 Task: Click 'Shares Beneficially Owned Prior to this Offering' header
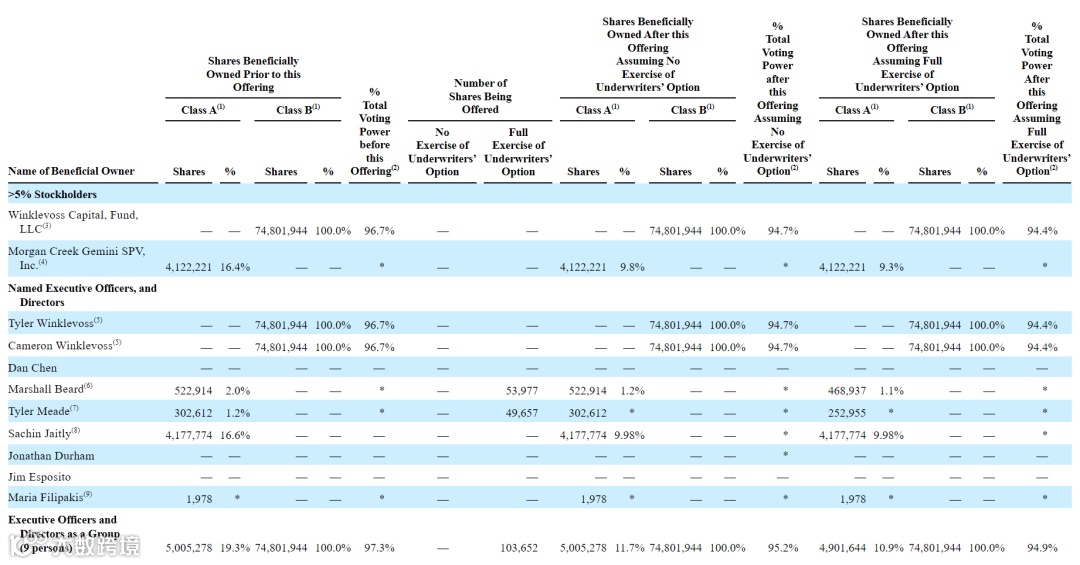click(253, 74)
